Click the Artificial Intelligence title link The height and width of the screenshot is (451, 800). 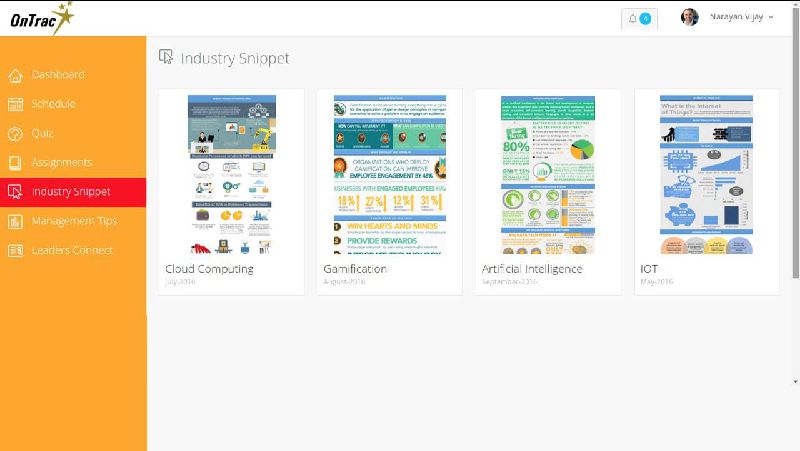tap(532, 269)
